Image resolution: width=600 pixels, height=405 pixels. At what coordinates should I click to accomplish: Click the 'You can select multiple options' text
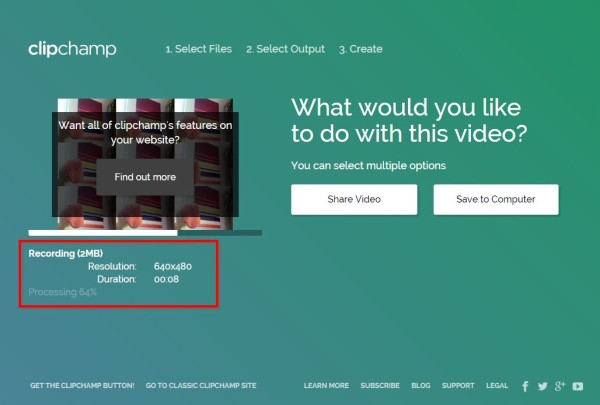[368, 165]
